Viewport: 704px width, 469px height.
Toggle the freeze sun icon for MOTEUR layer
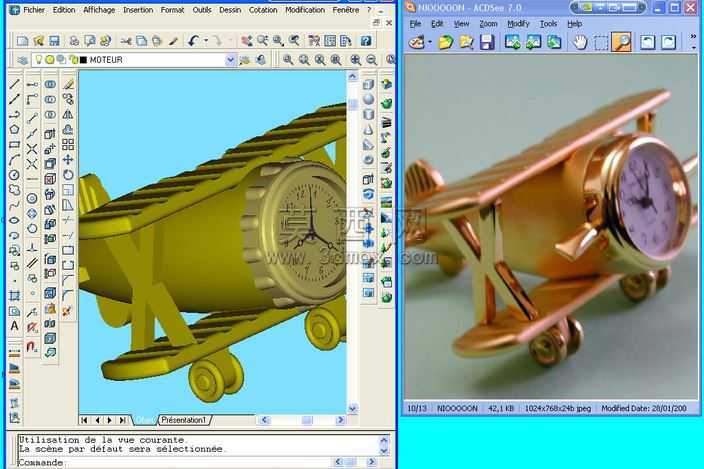click(50, 60)
